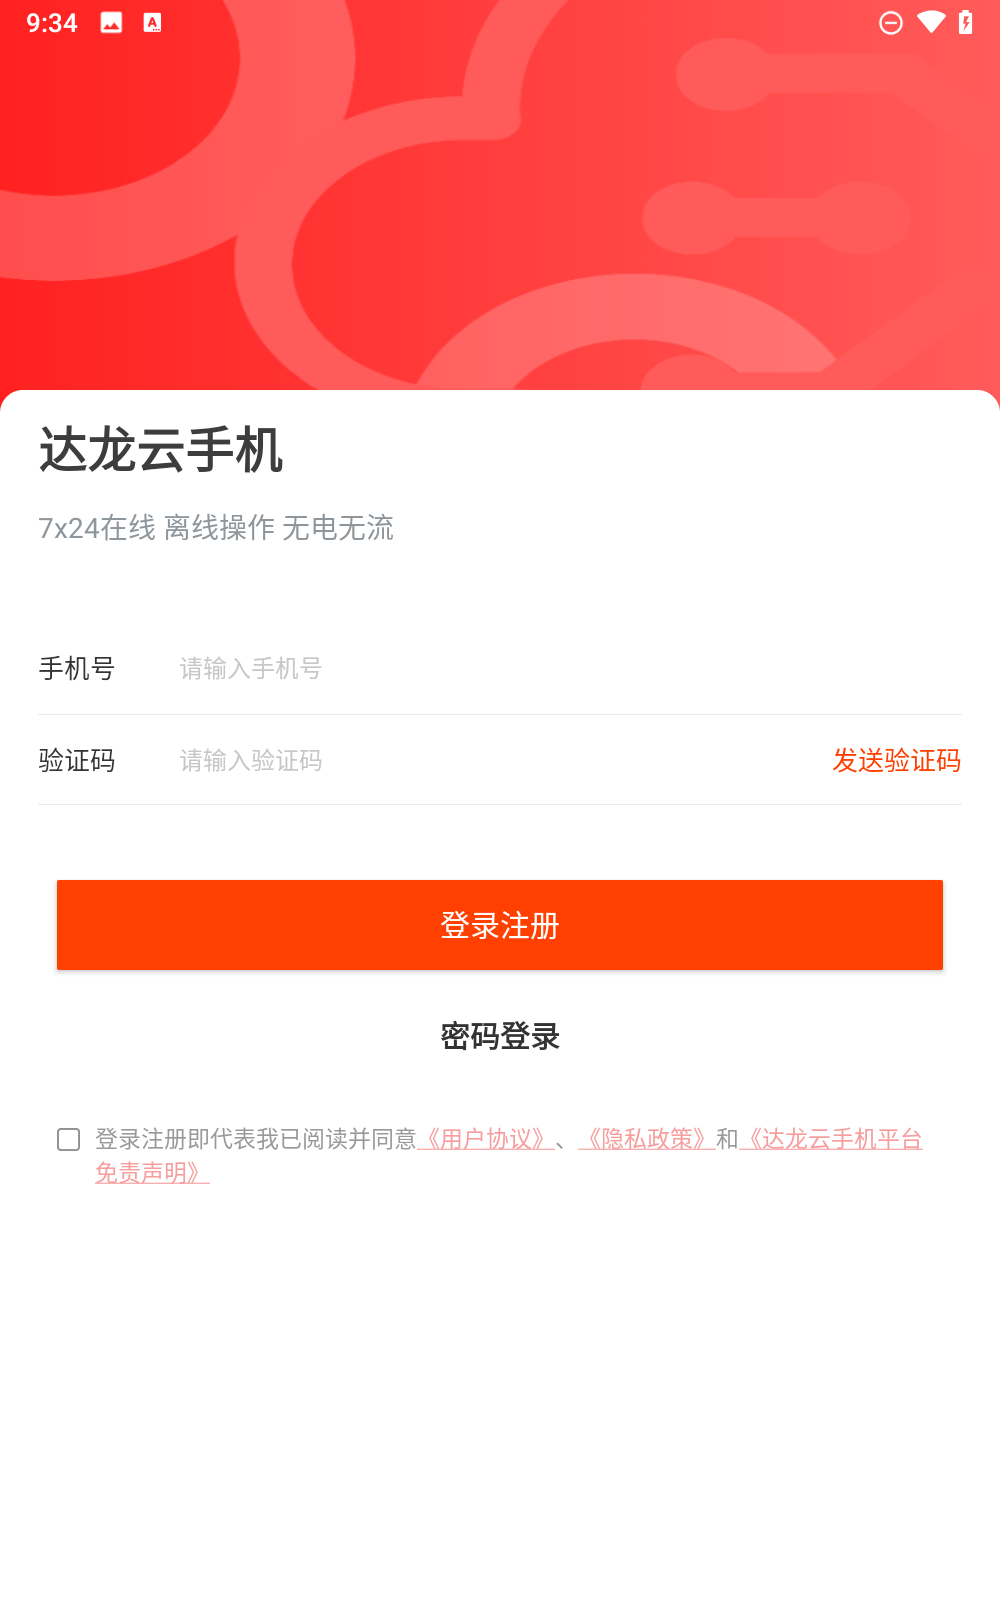Tap the keyboard 'A' notification icon

click(x=152, y=23)
